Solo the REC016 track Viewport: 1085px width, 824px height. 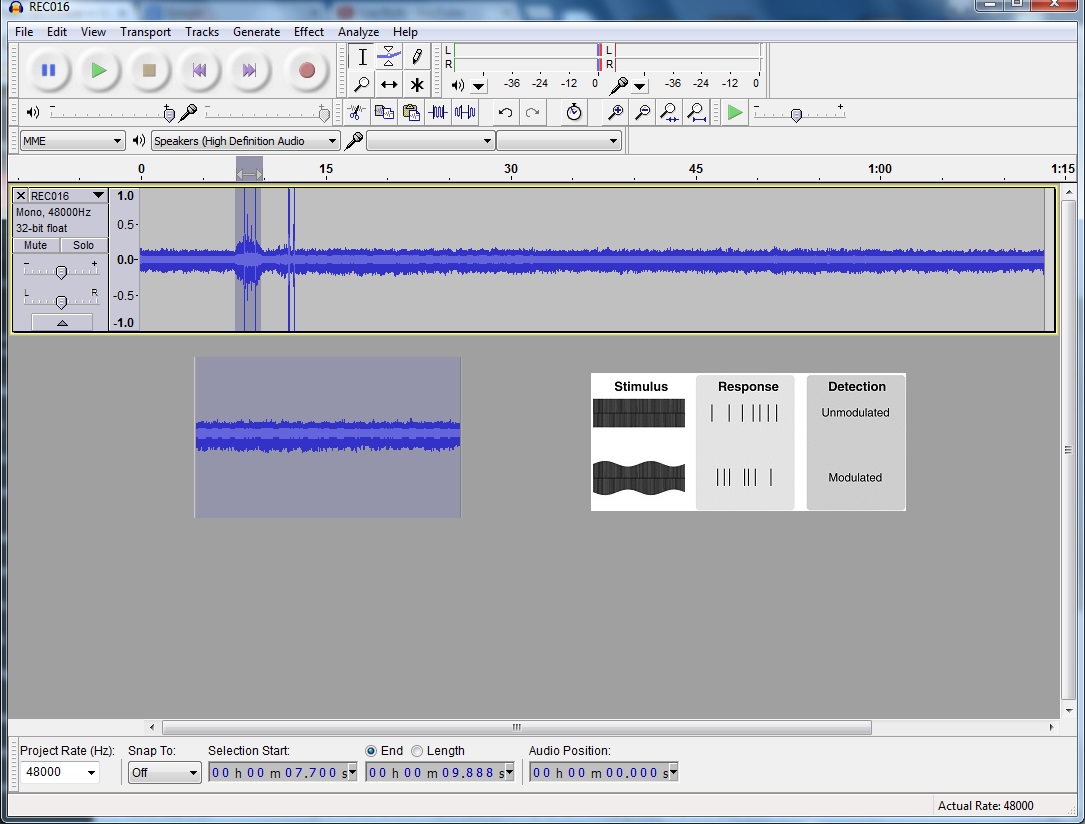83,245
